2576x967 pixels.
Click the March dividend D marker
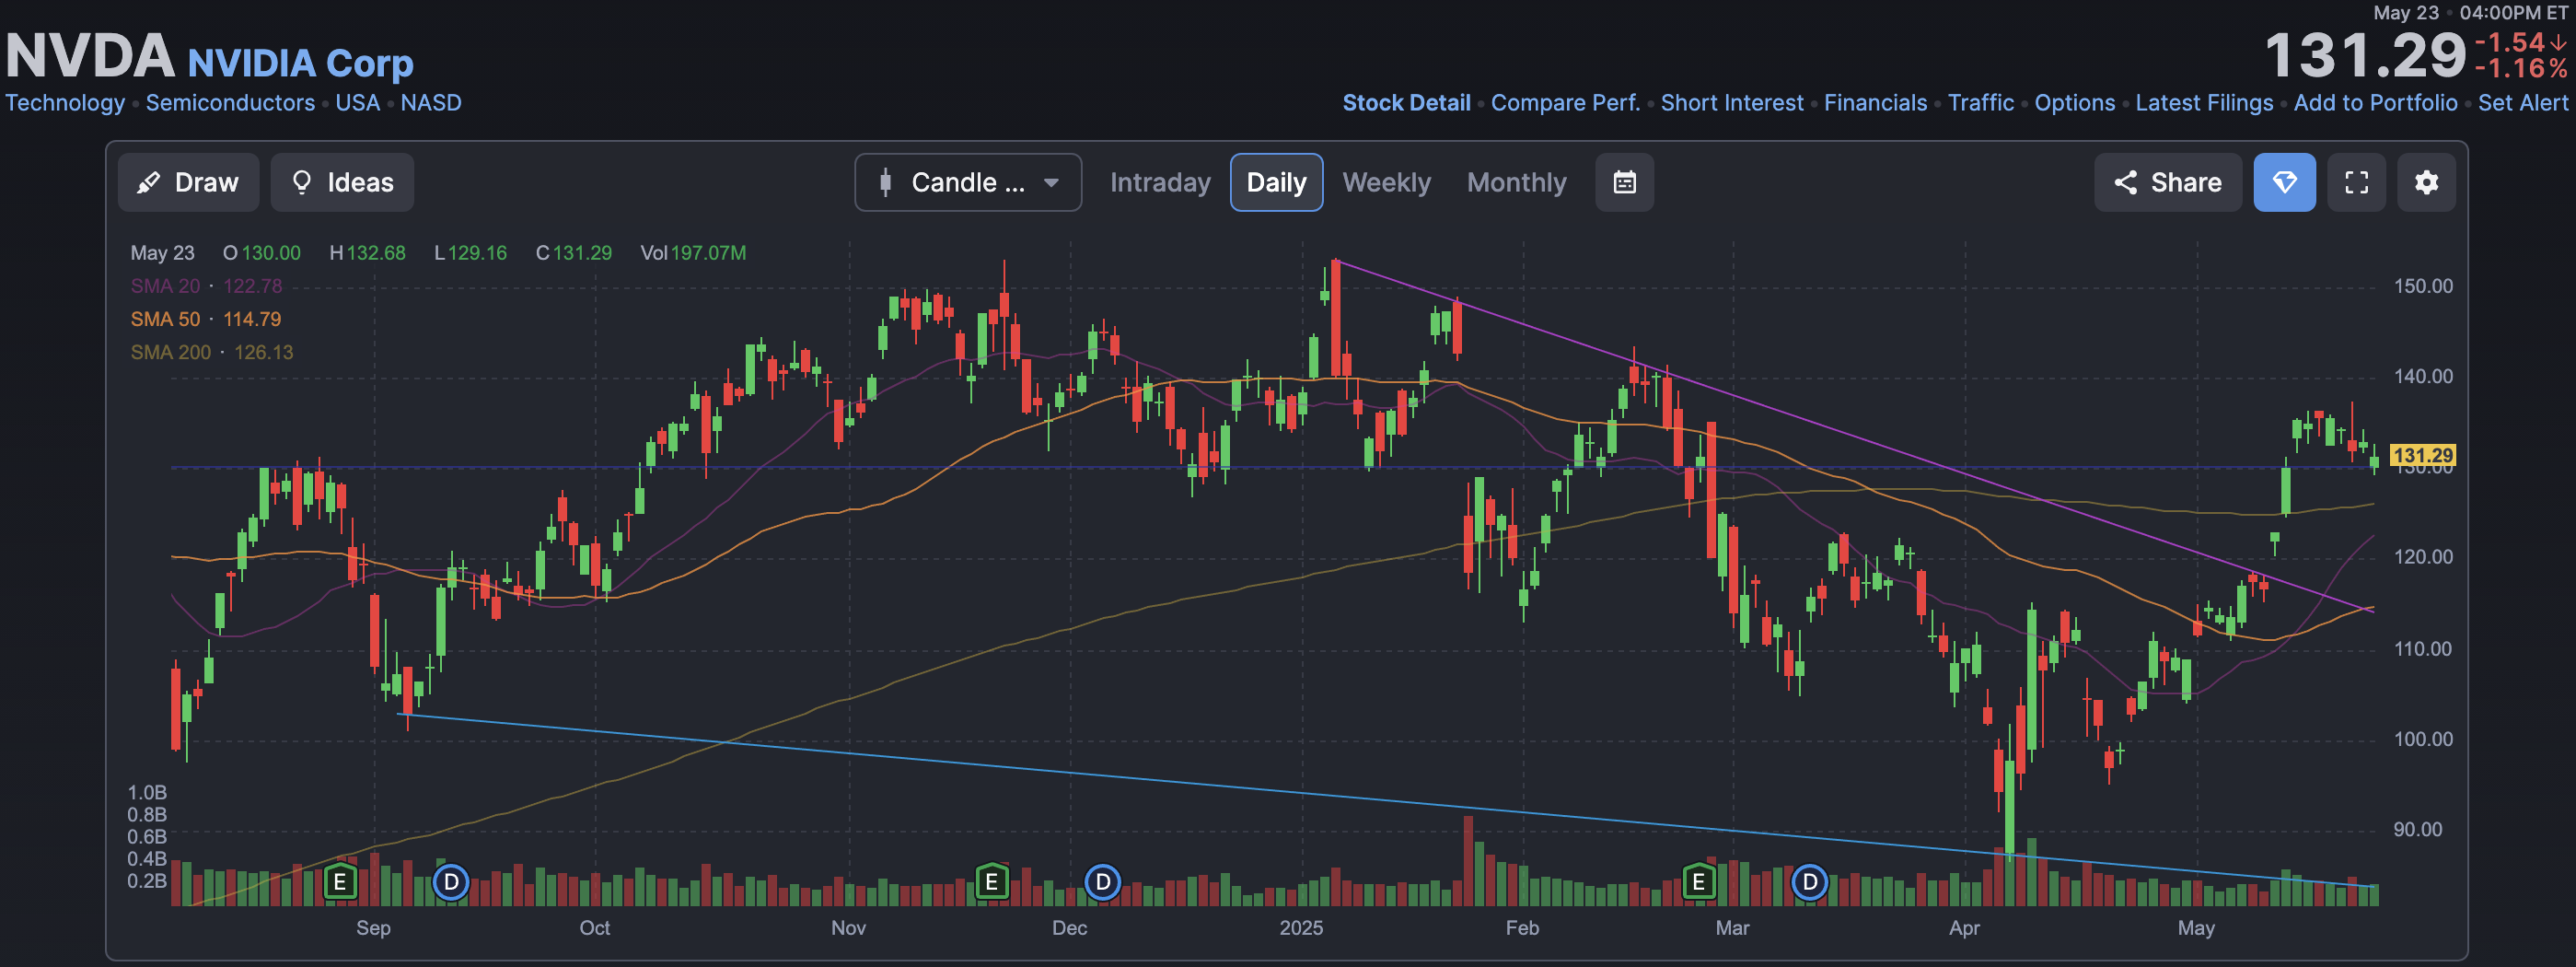(x=1809, y=882)
